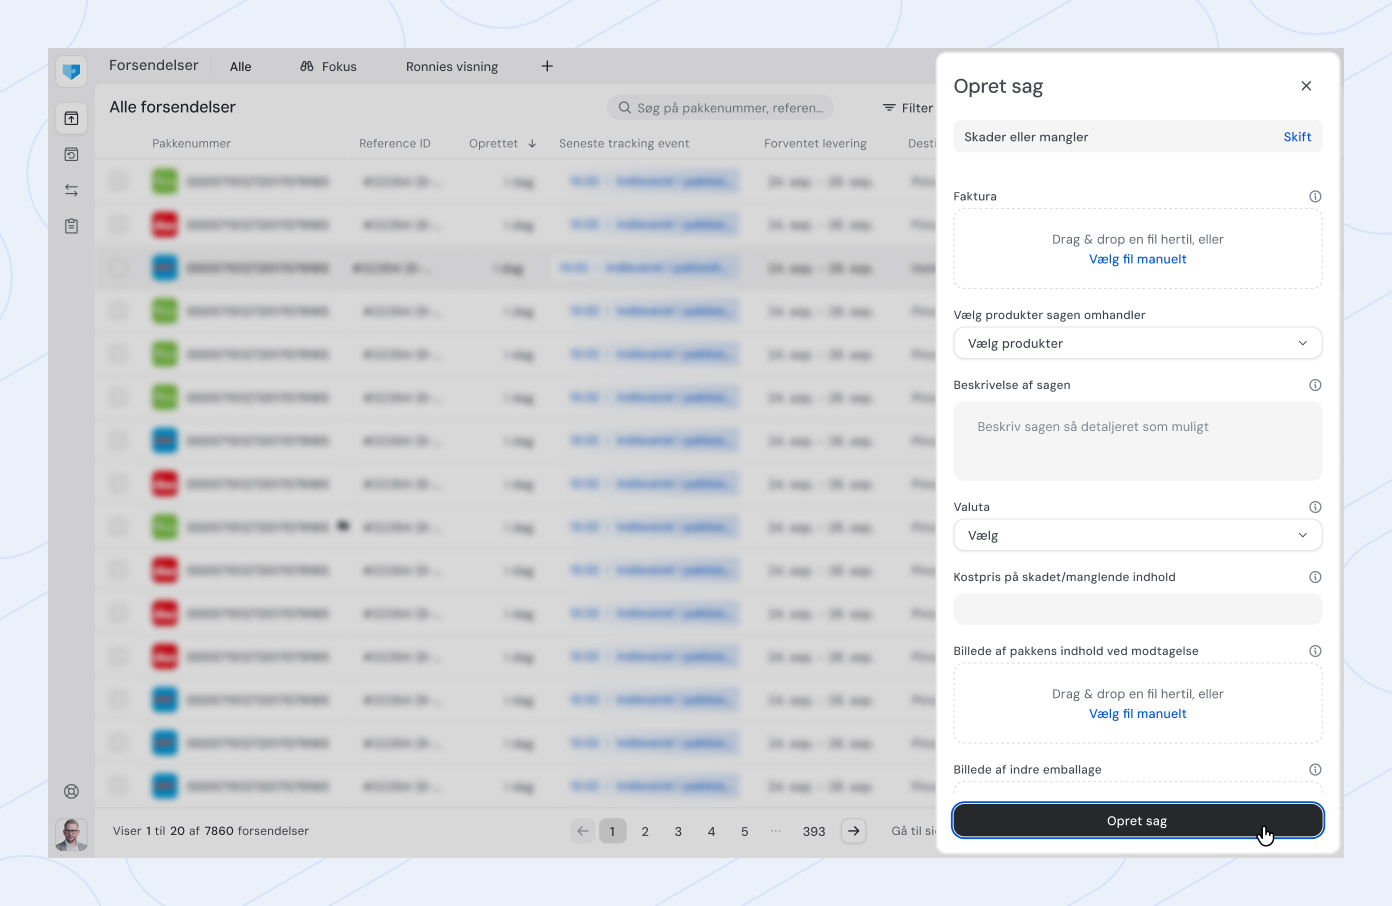The width and height of the screenshot is (1392, 906).
Task: Open the support lifebuoy icon
Action: click(x=71, y=791)
